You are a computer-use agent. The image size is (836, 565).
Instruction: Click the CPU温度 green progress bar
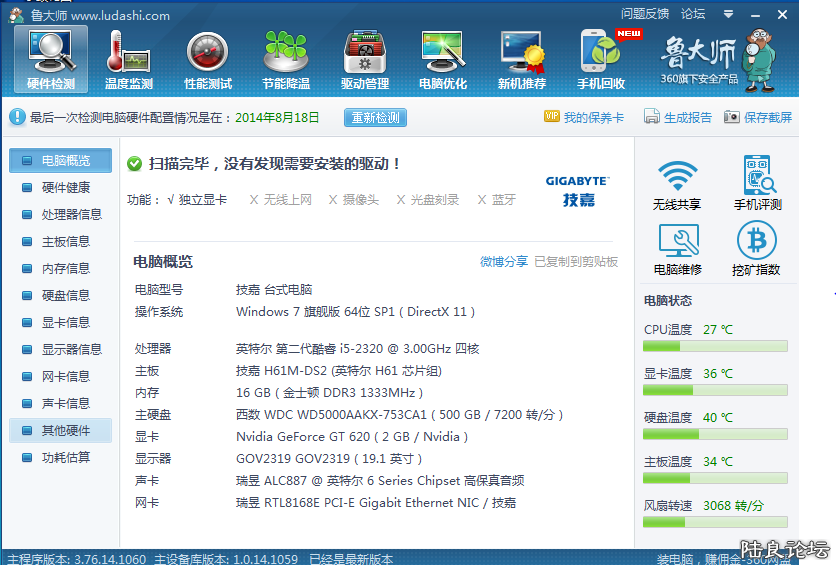pos(715,346)
